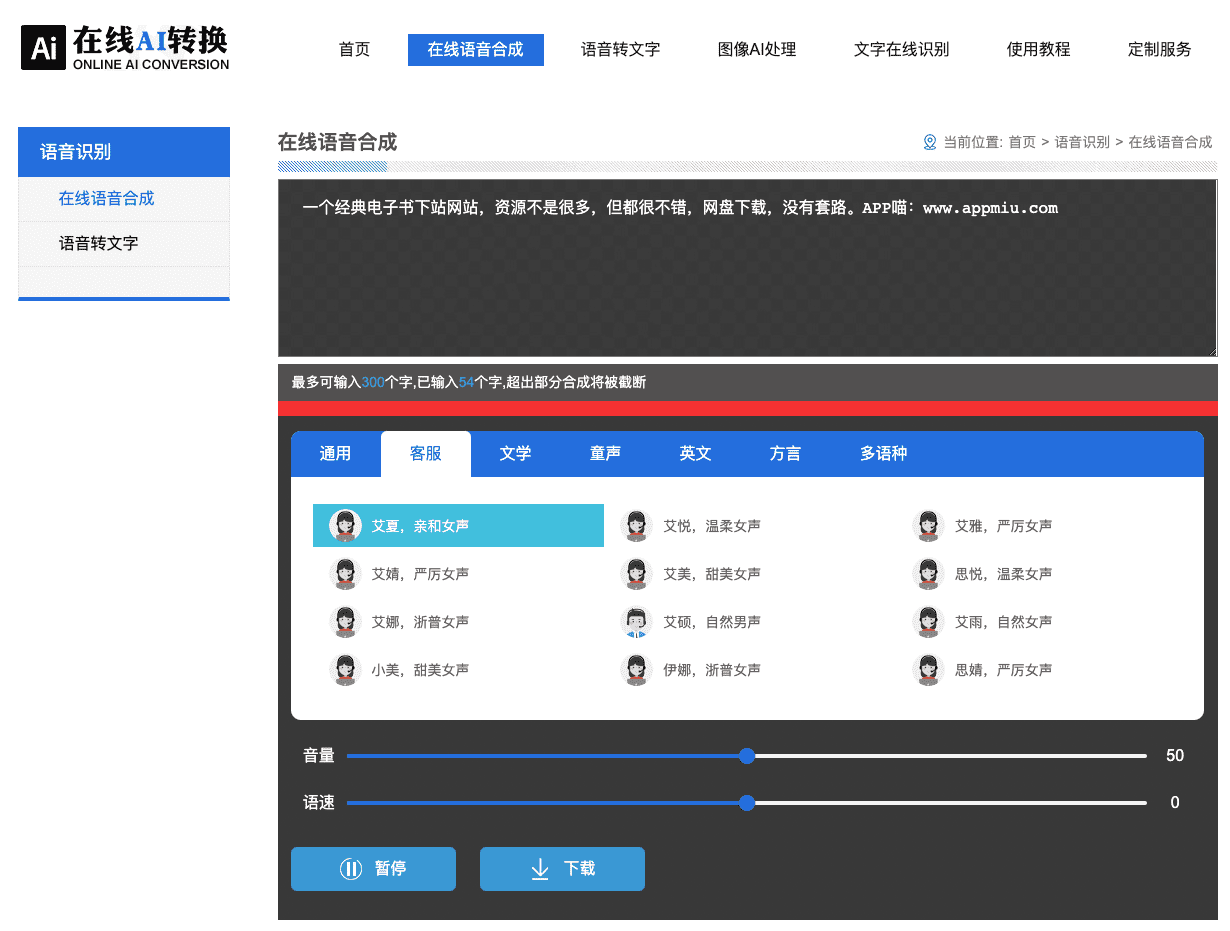The image size is (1230, 931).
Task: Click the 小美 voice avatar icon
Action: click(x=346, y=670)
